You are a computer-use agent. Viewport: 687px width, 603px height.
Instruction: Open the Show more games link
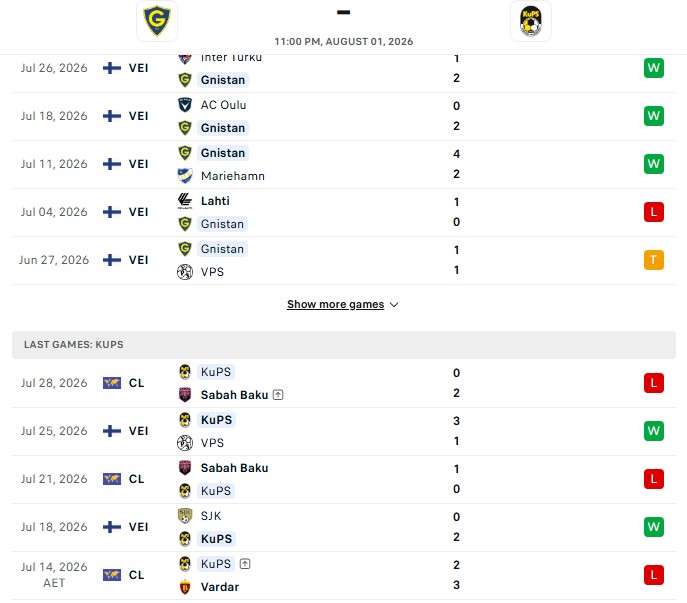tap(335, 304)
